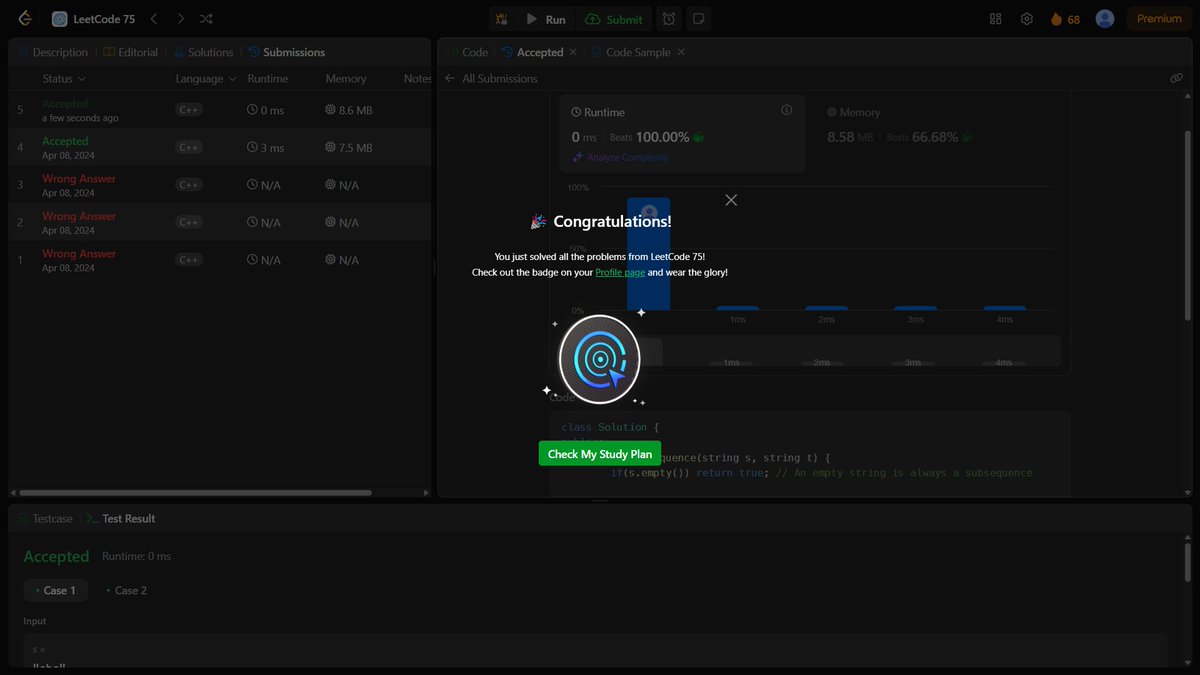Click the submissions panel horizontal scrollbar

click(195, 492)
